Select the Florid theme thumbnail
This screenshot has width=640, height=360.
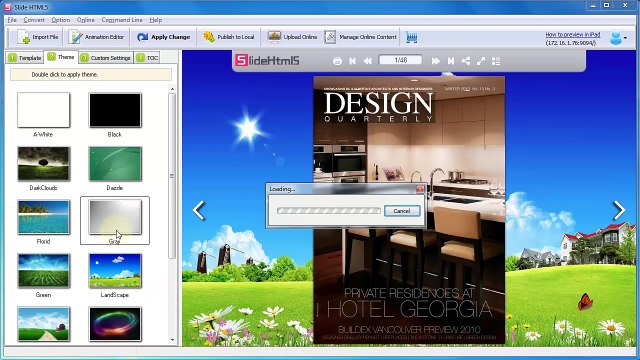pyautogui.click(x=44, y=217)
